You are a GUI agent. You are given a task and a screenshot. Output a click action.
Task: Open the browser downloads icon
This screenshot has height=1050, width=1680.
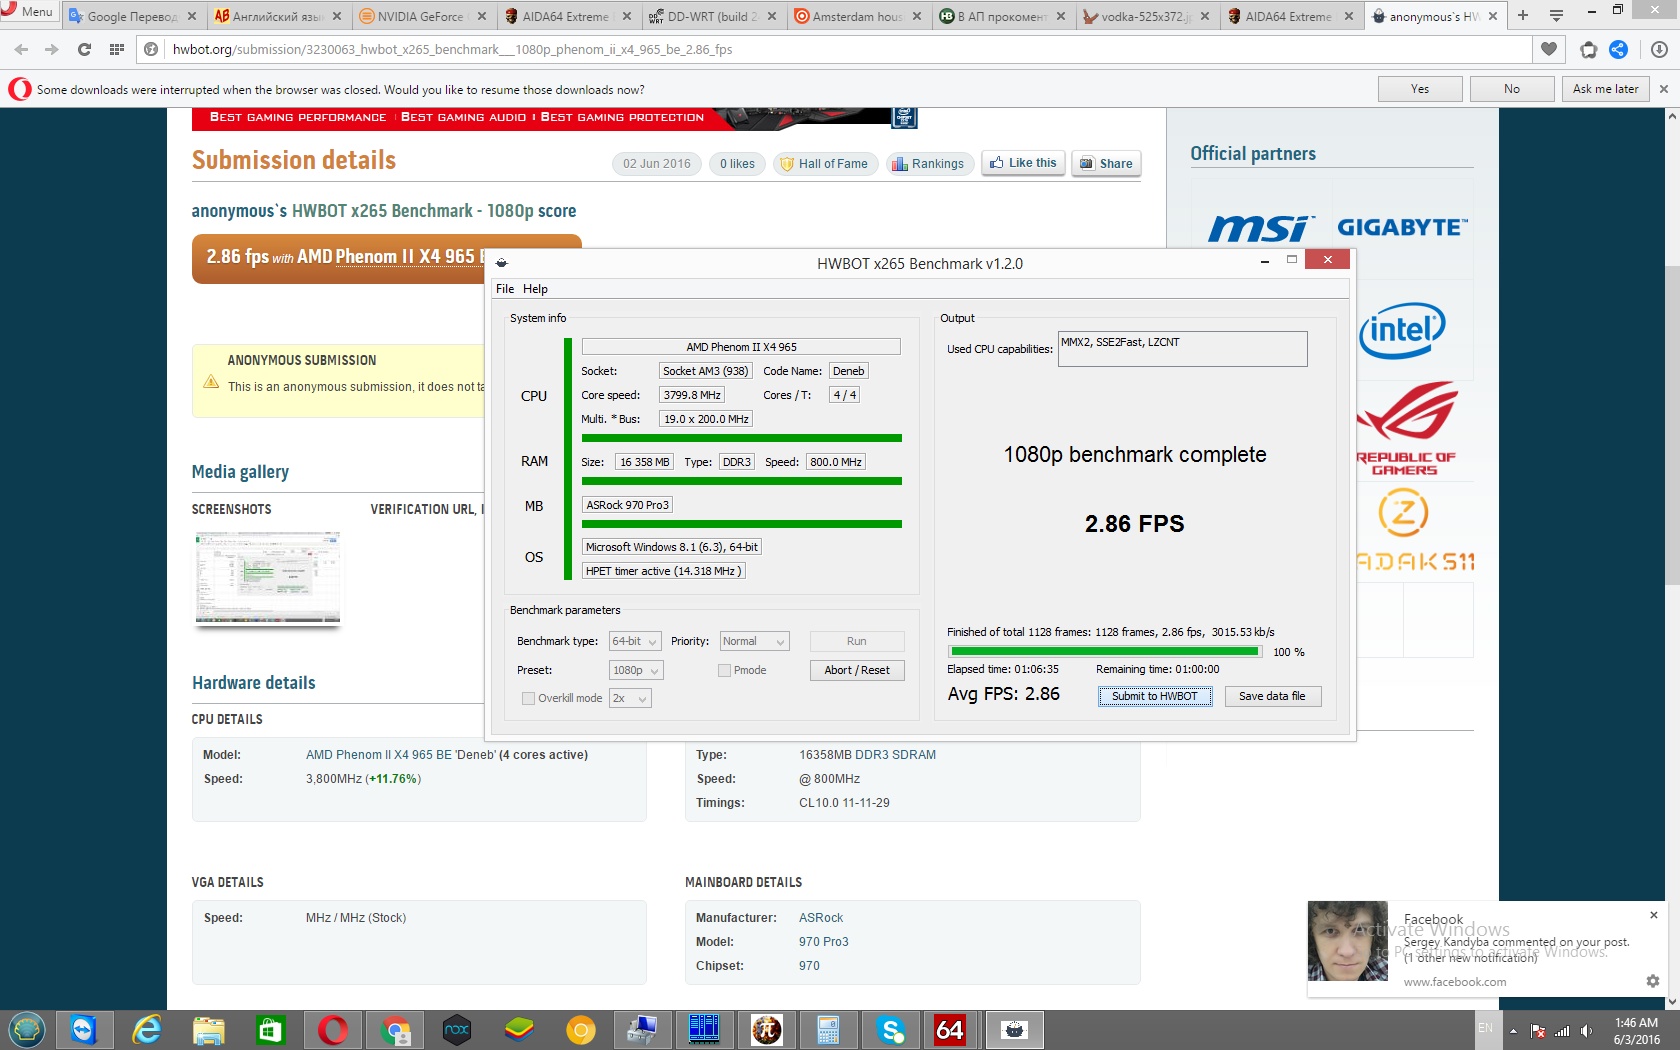1658,49
